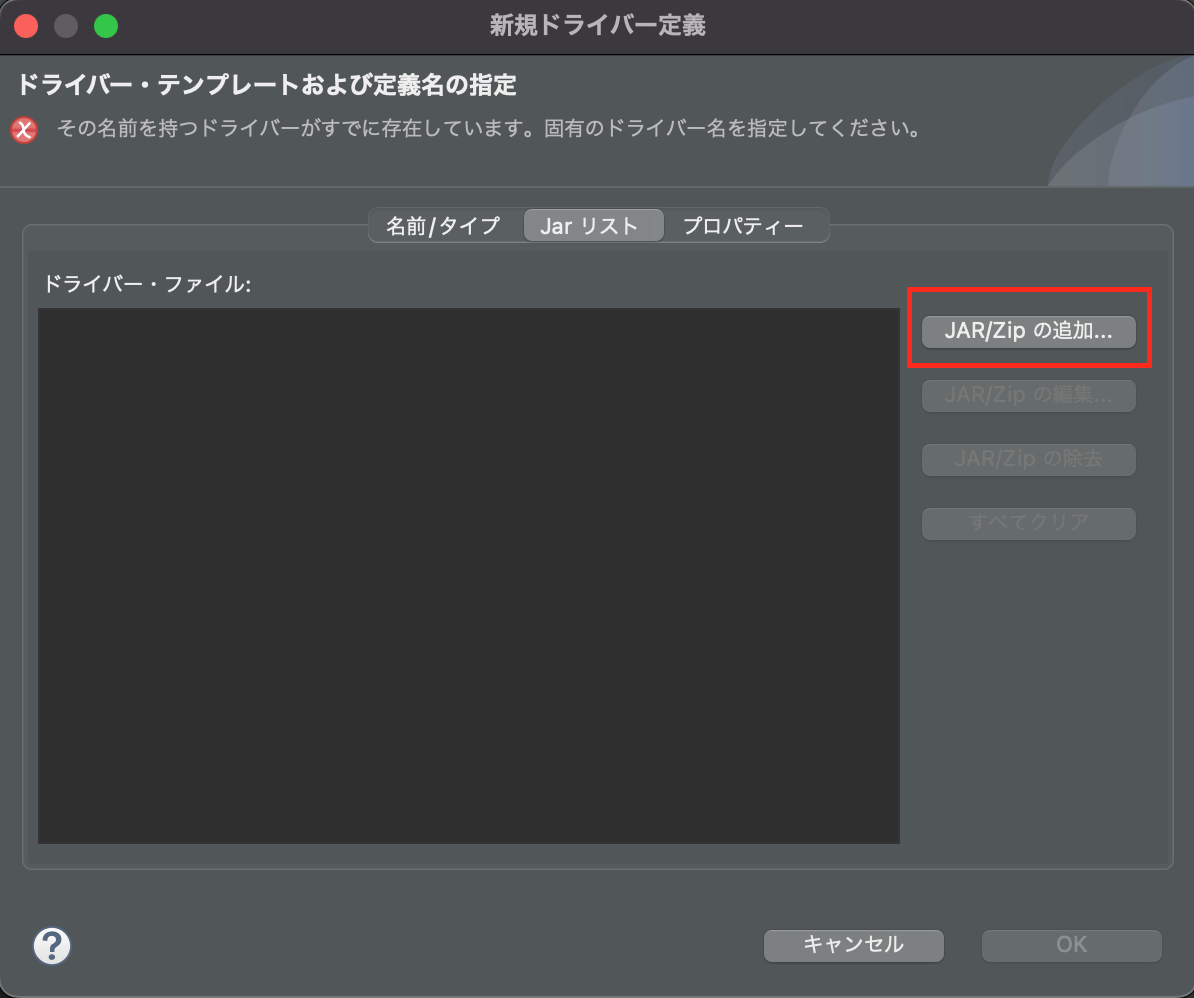
Task: Click the JAR/Zip の編集... button
Action: point(1028,396)
